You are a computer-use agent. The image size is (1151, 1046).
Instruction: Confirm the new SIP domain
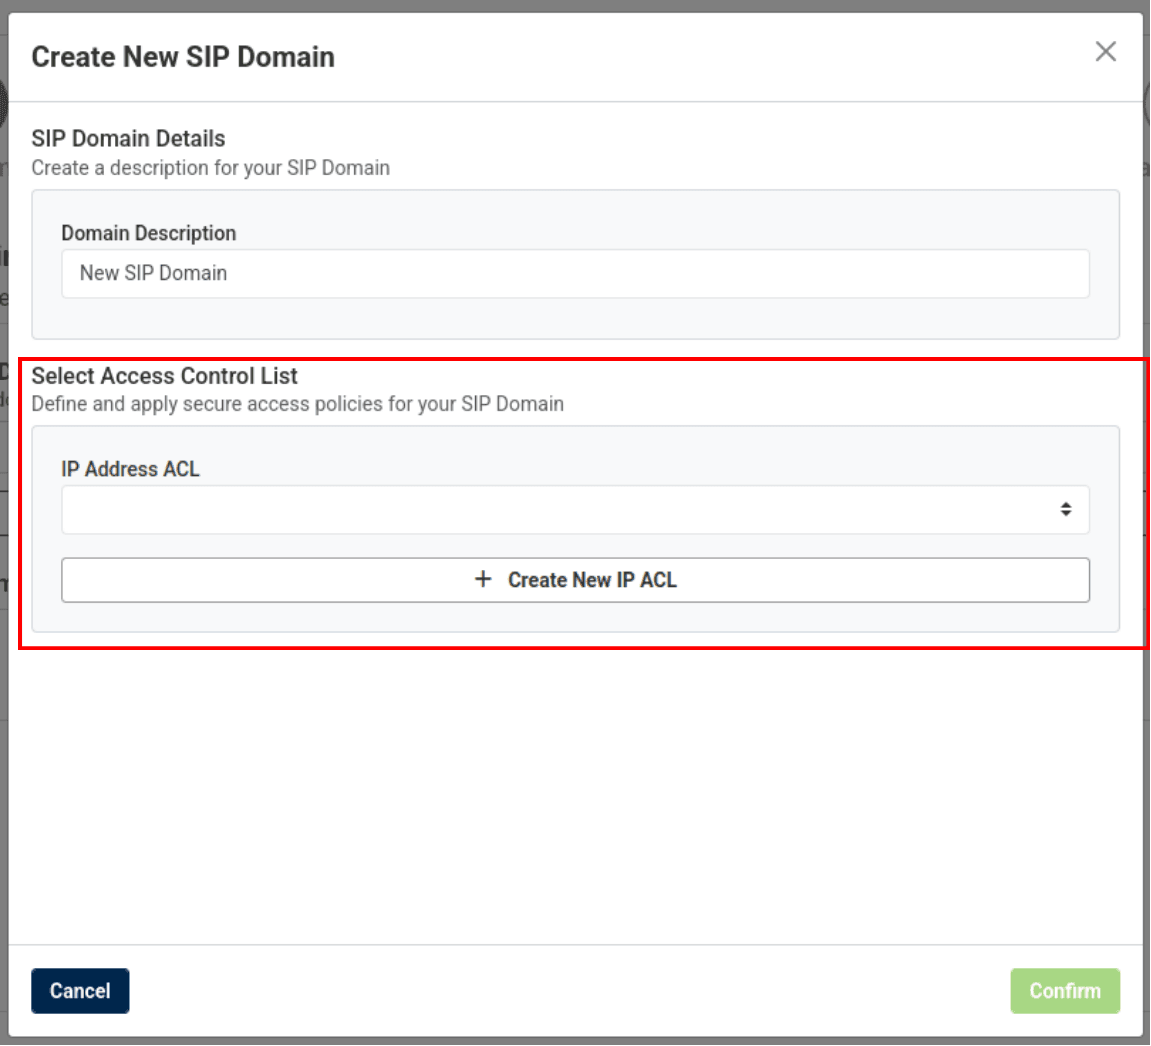[1064, 991]
